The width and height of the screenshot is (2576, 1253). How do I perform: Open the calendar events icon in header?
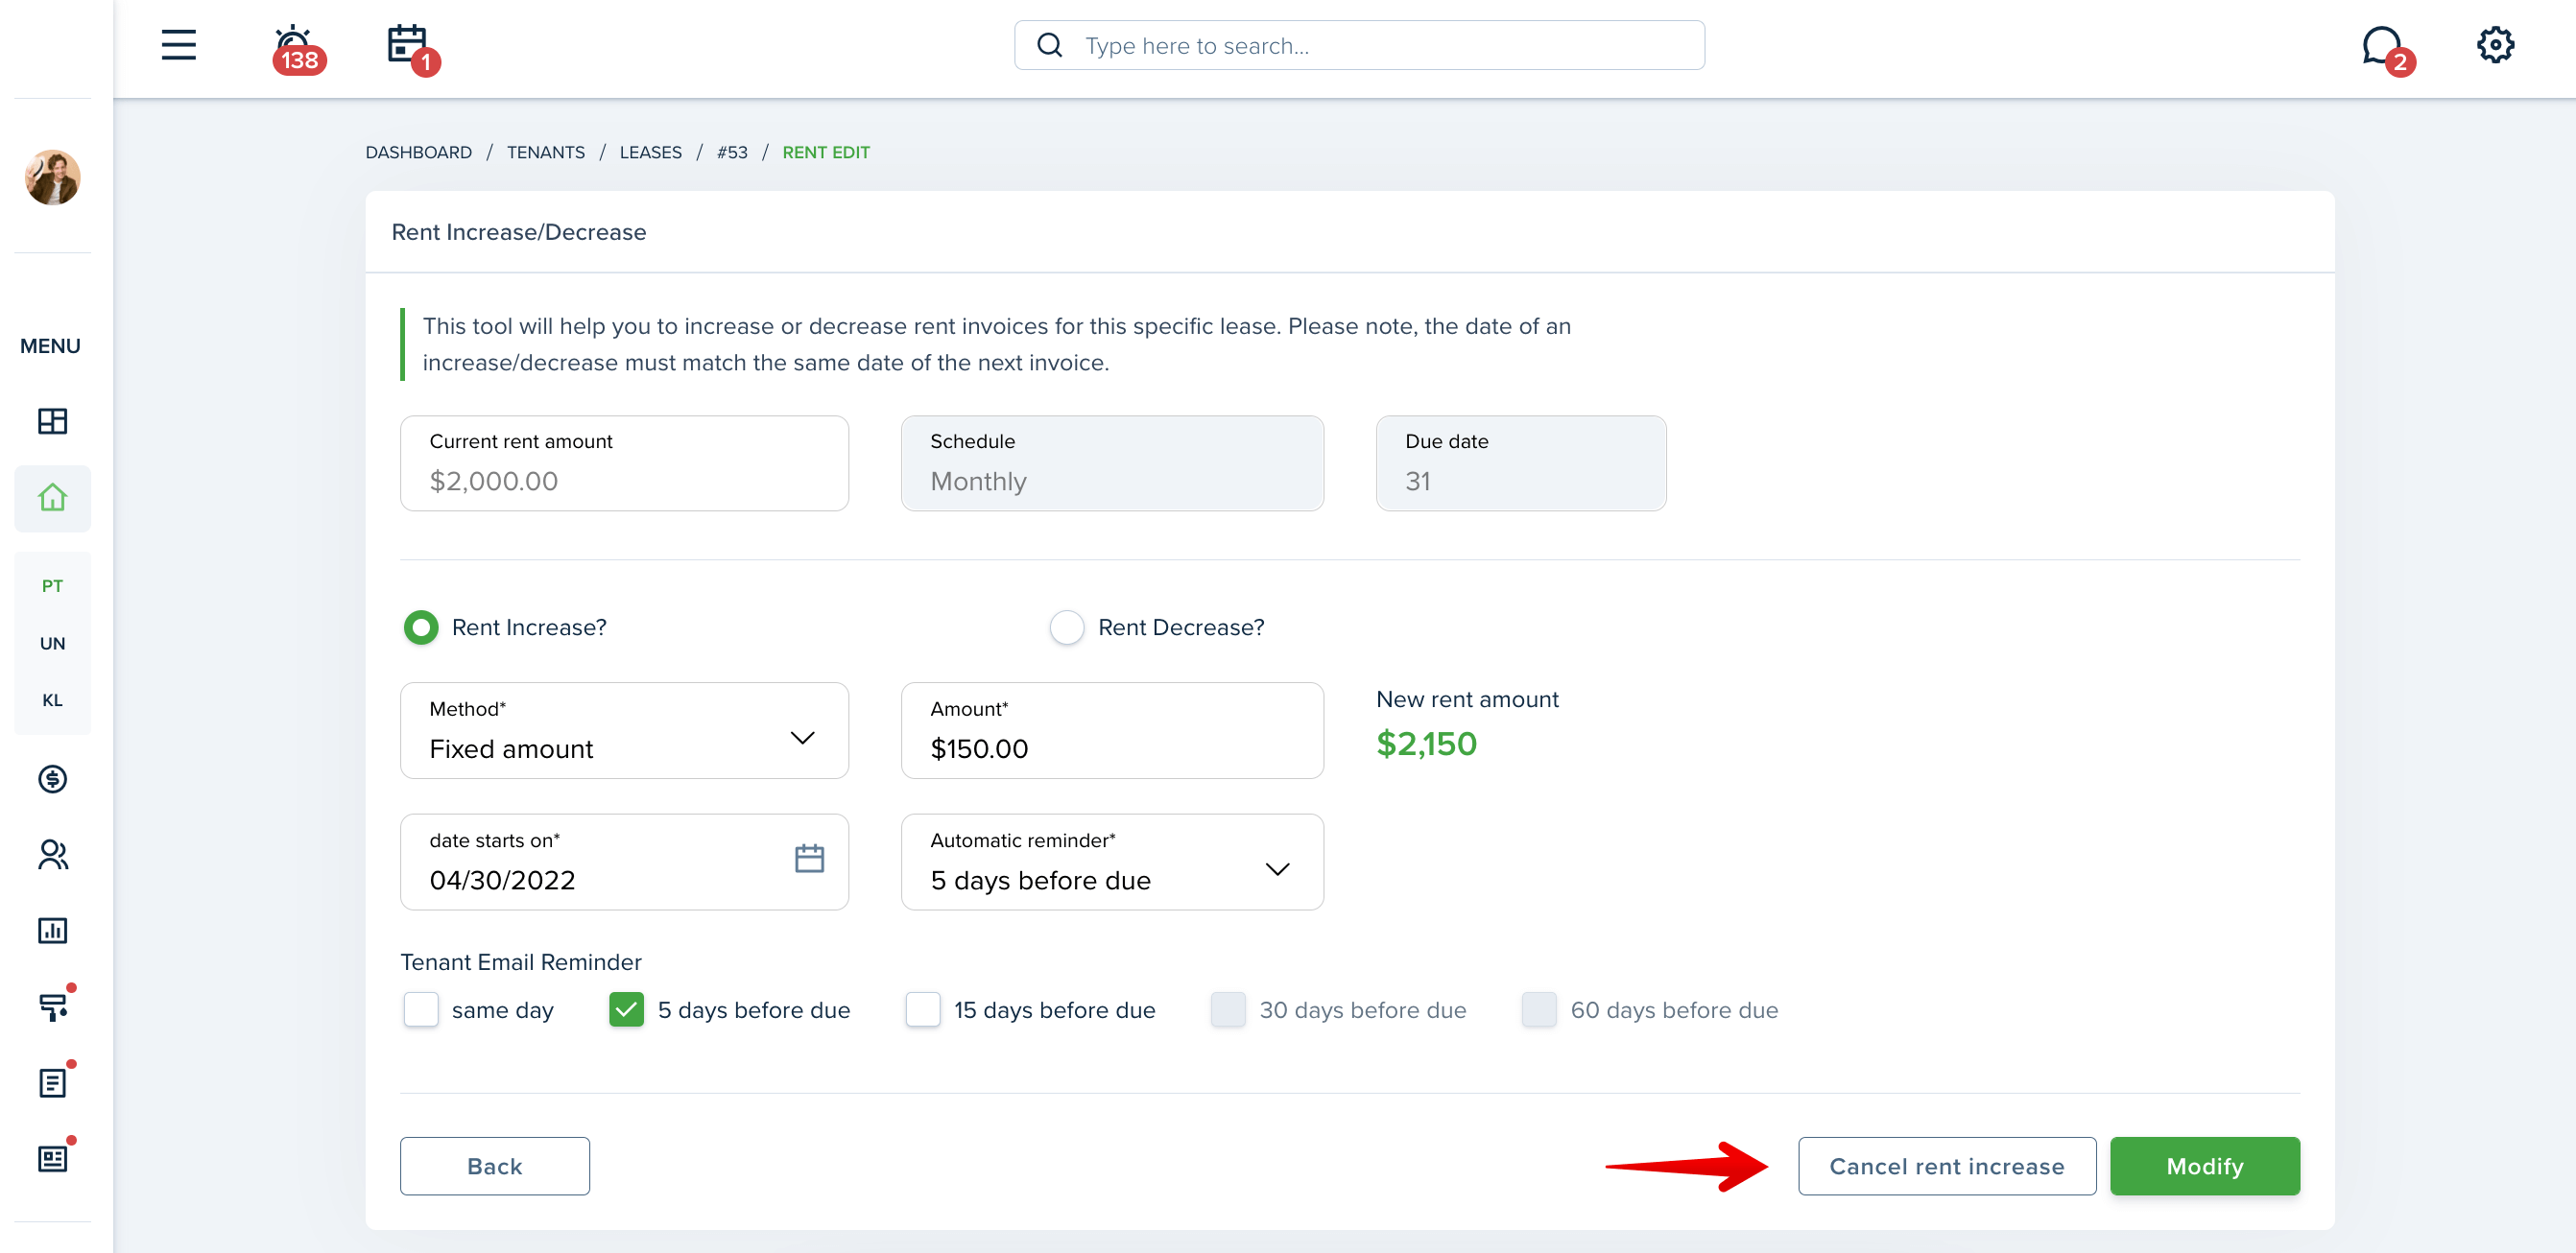pos(412,48)
